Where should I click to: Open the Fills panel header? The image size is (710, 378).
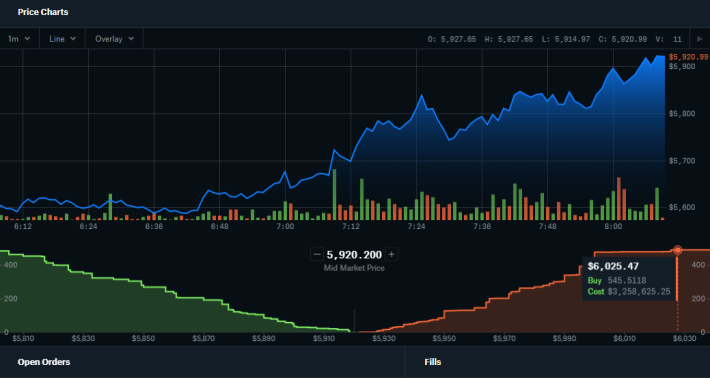coord(433,362)
